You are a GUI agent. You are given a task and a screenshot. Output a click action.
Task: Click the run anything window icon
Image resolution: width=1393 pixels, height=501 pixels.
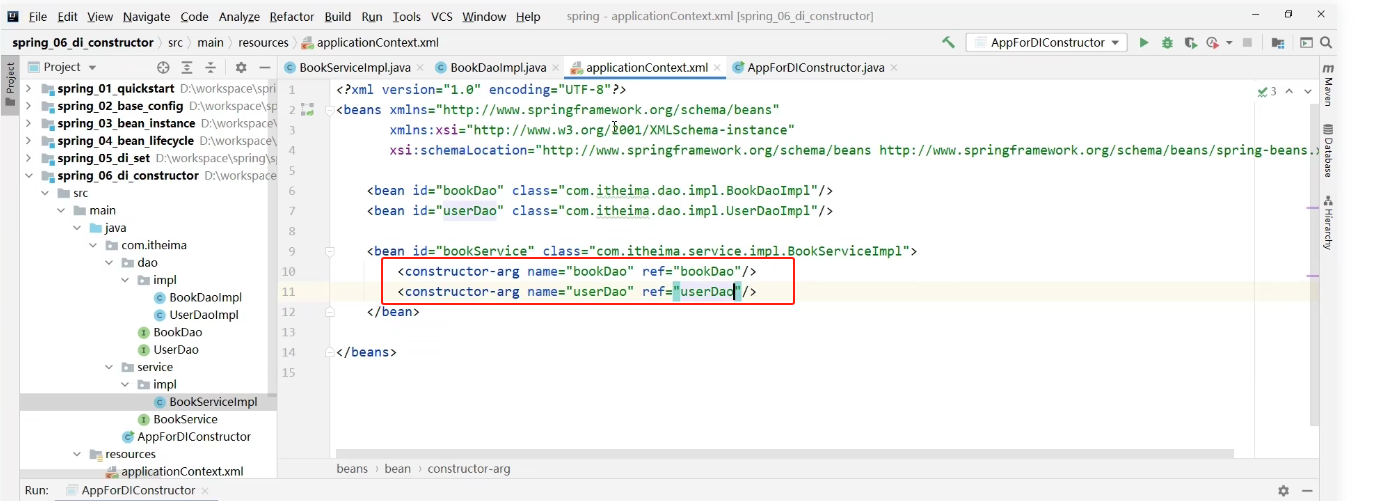(1306, 43)
